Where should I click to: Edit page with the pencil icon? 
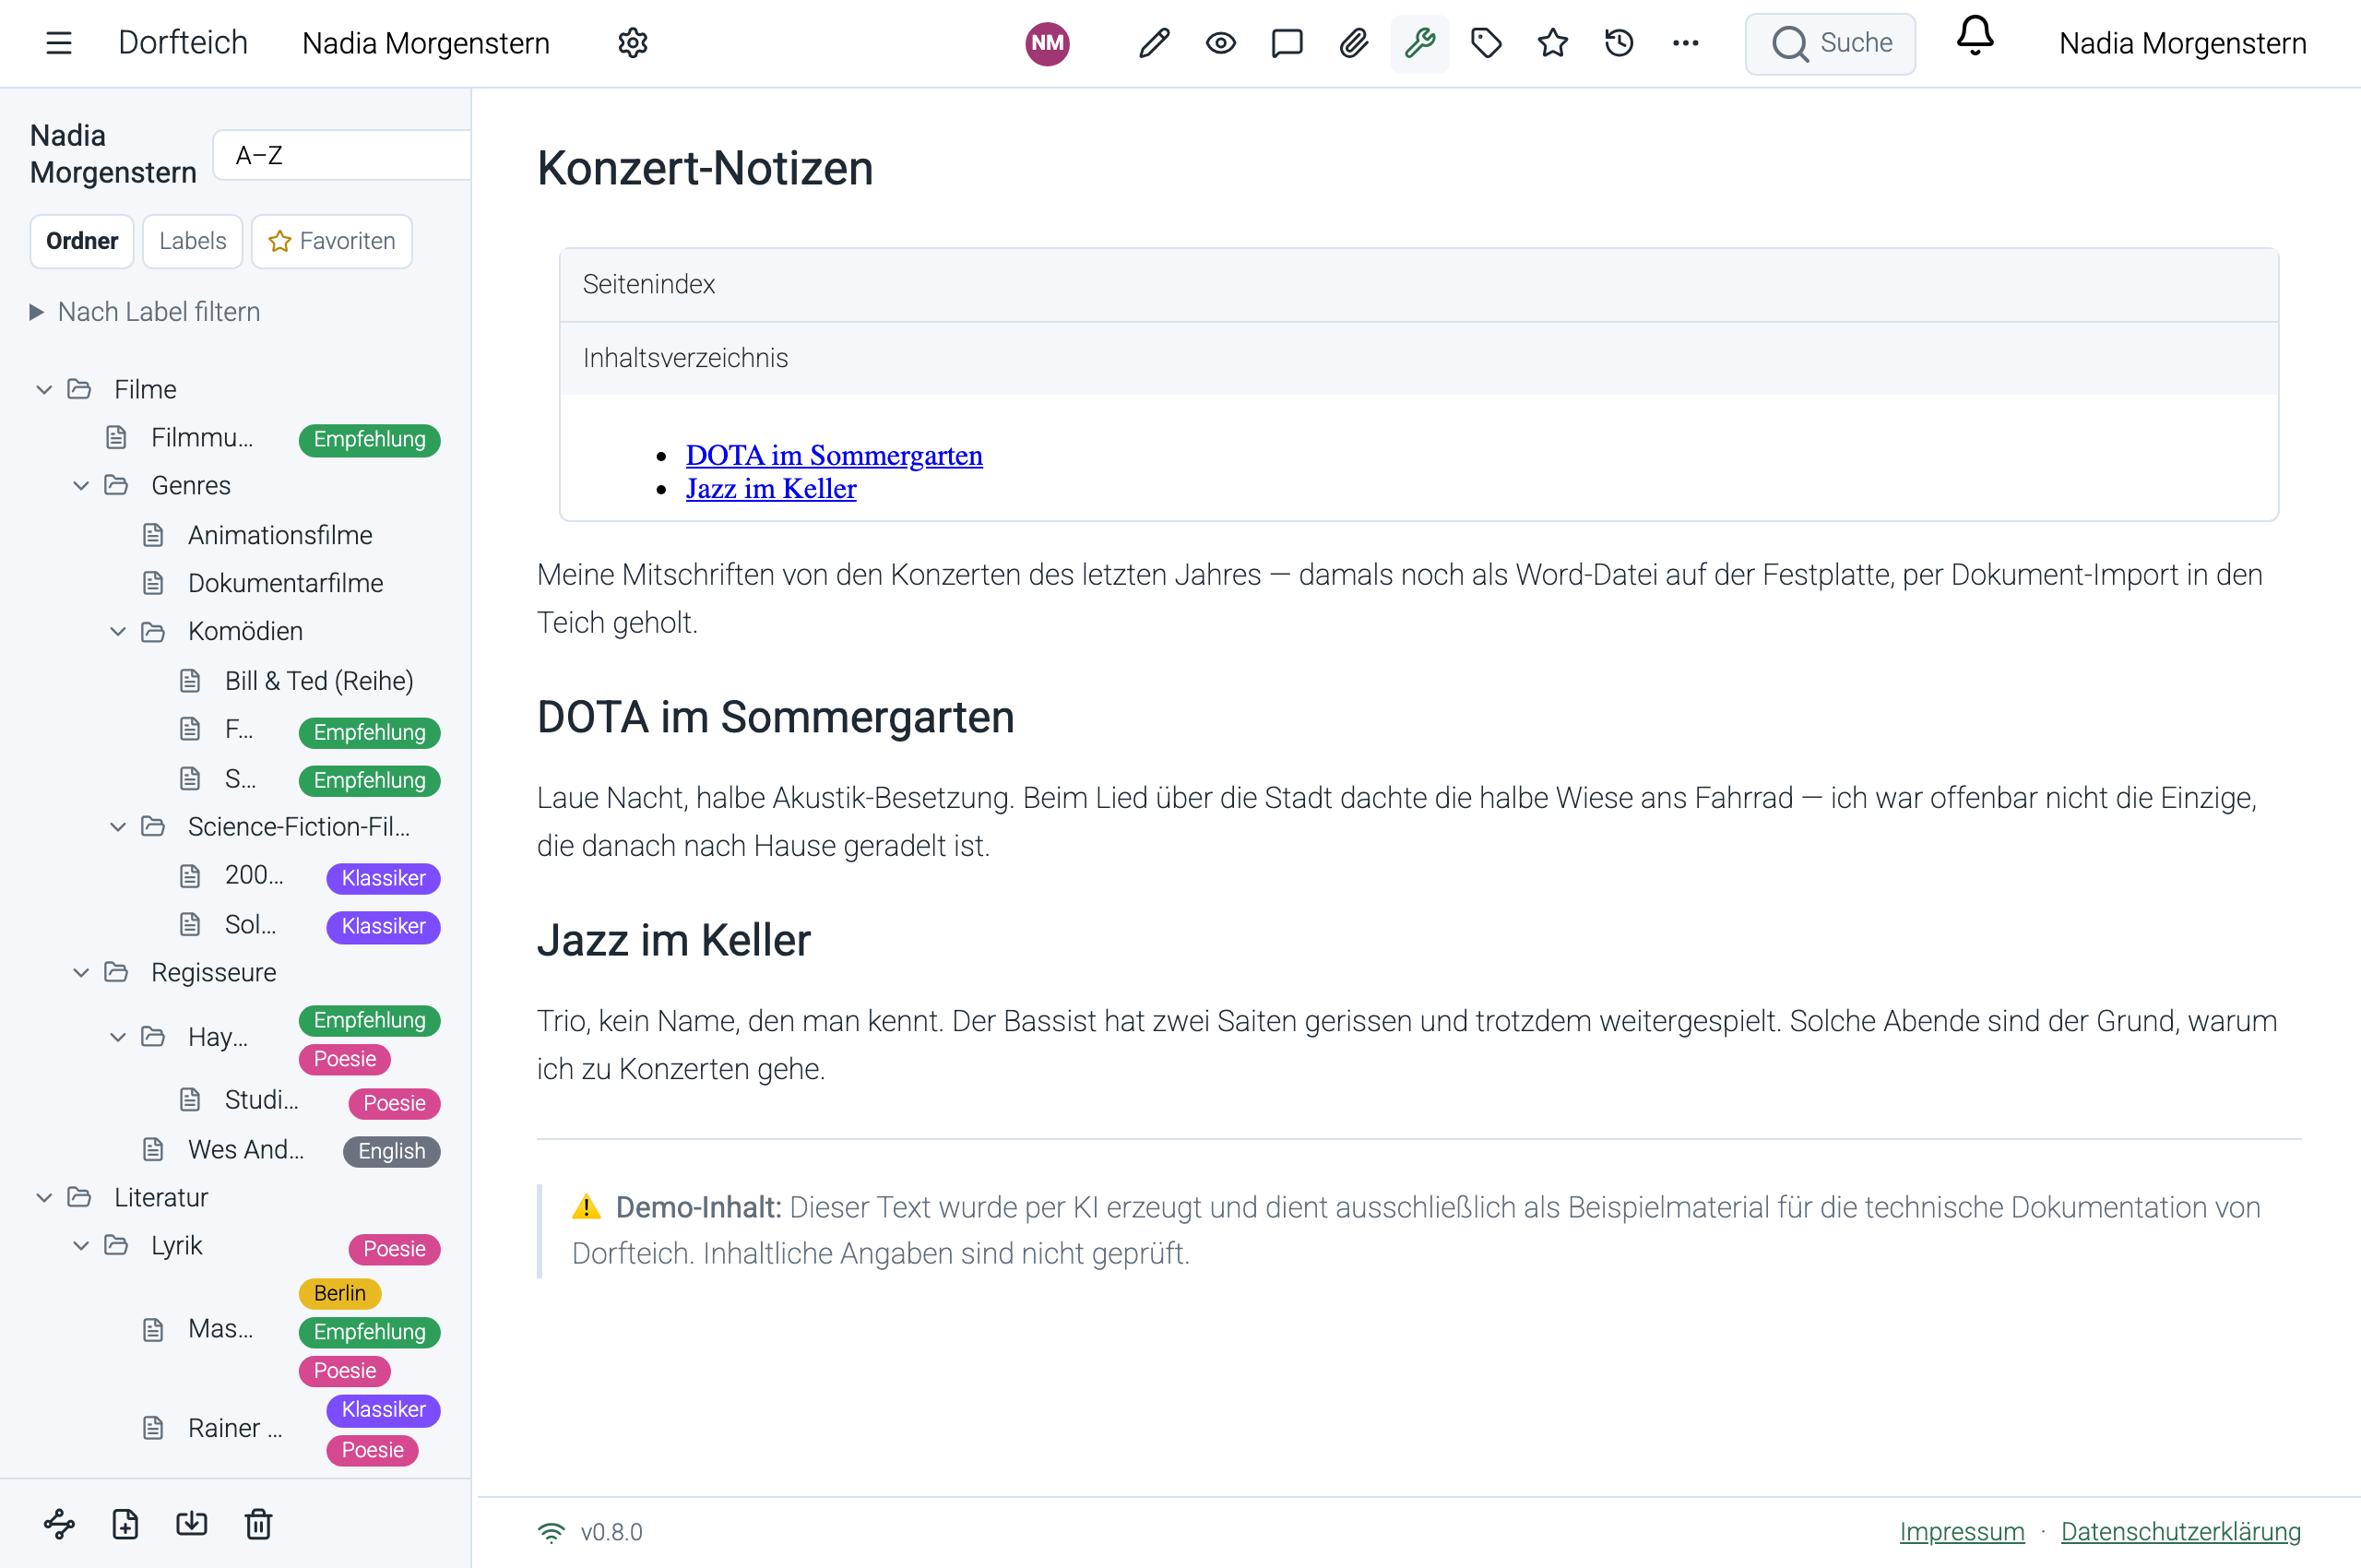coord(1154,43)
